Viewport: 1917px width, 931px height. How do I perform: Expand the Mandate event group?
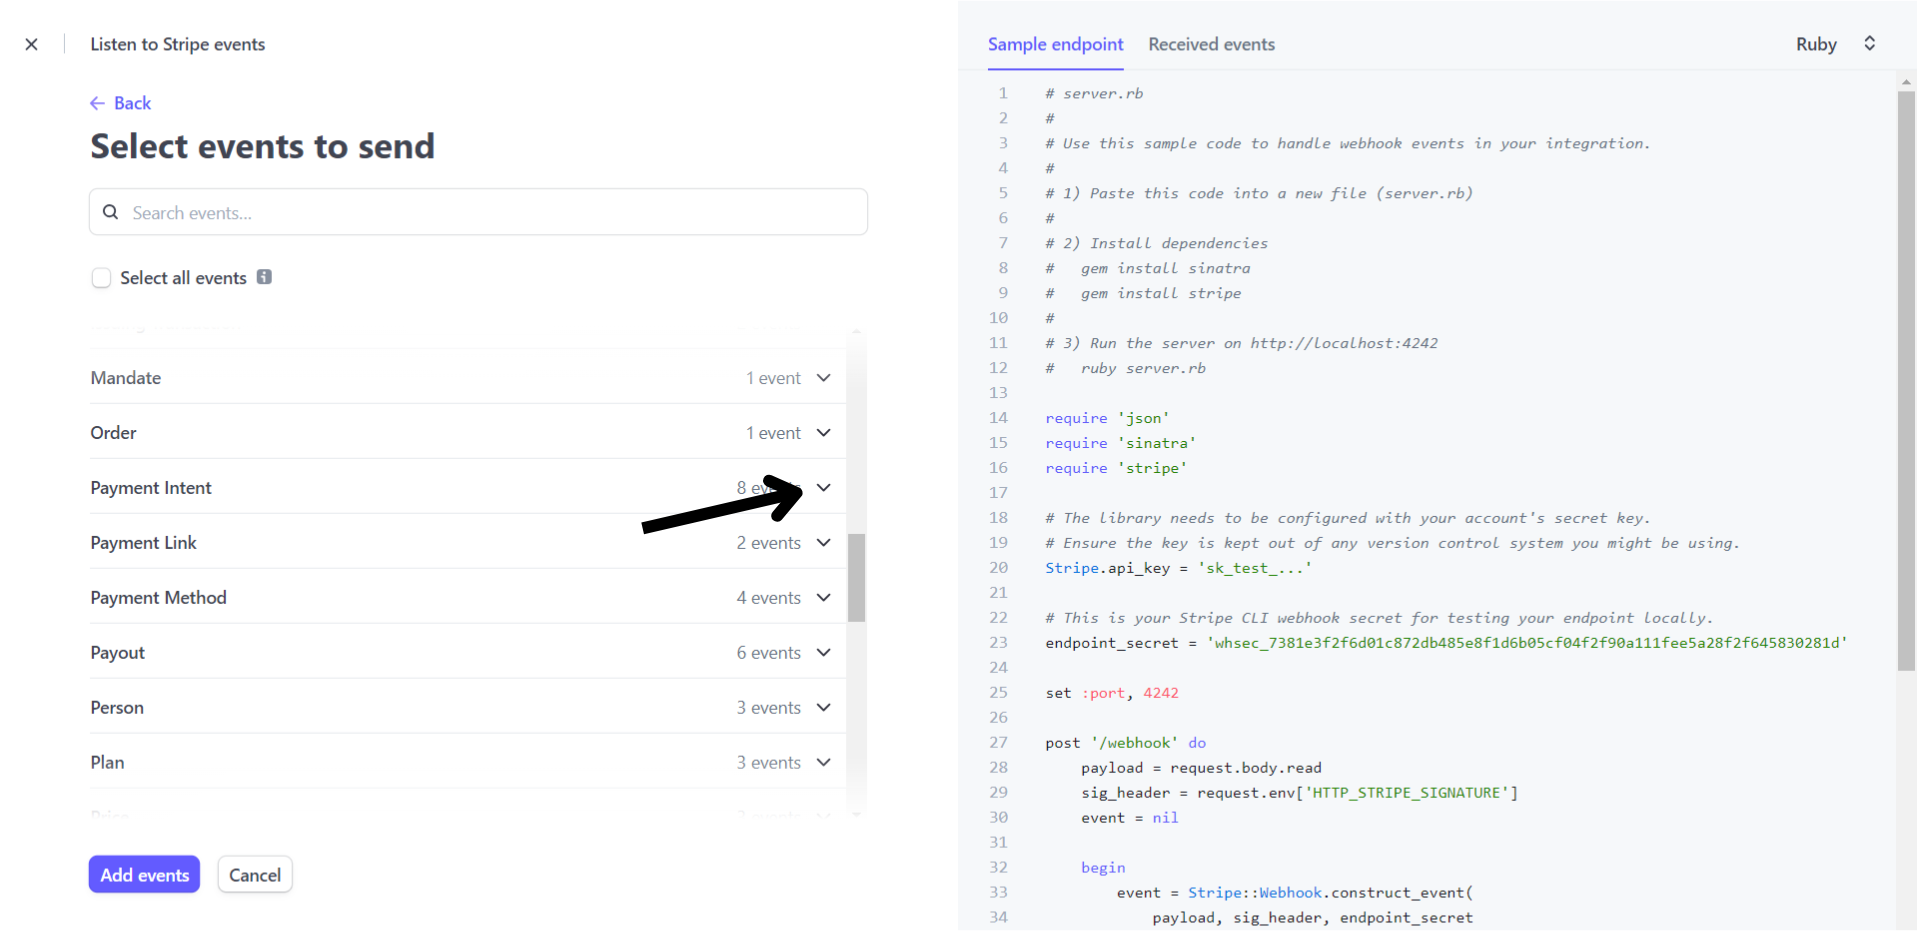coord(823,378)
